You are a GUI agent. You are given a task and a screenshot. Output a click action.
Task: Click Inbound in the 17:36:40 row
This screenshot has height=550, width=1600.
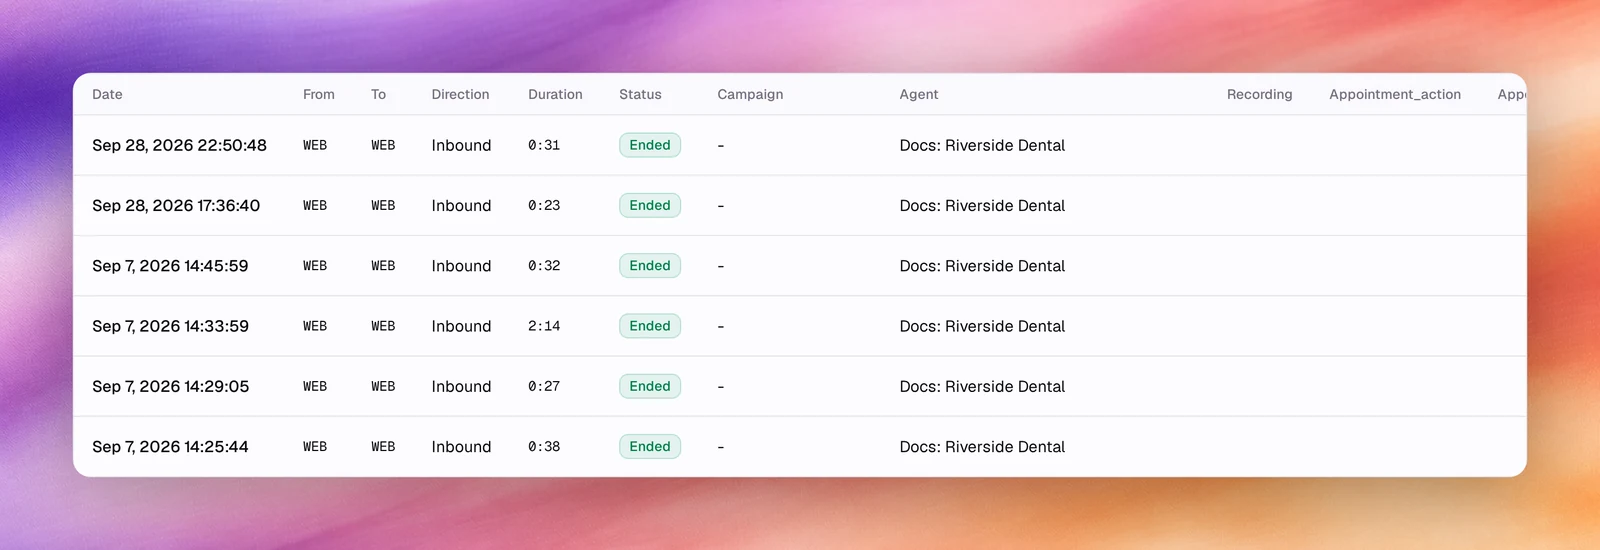pos(461,205)
